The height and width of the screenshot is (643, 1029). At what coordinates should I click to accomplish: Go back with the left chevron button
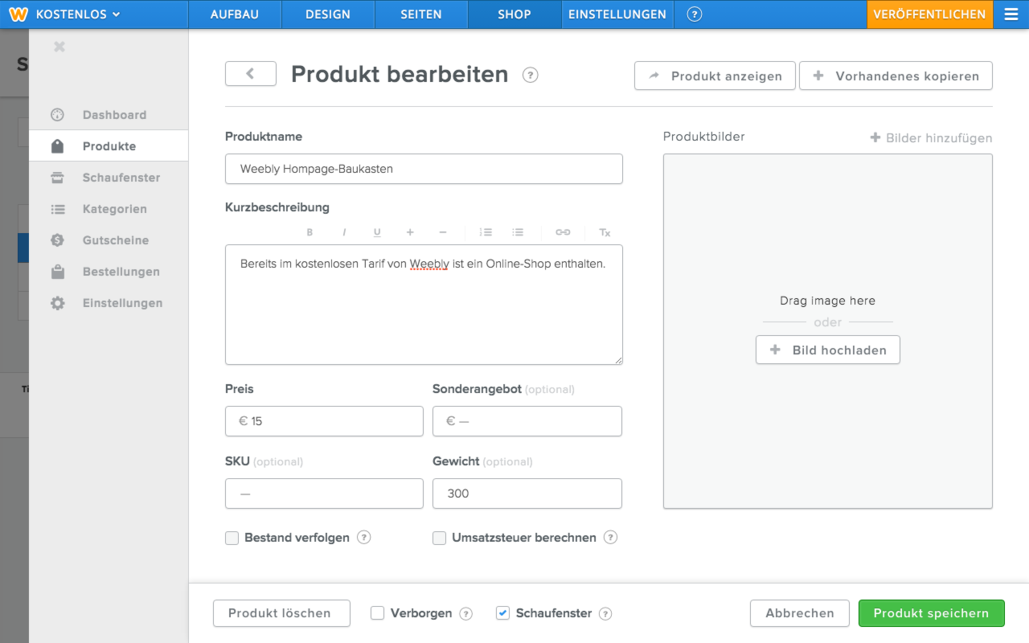coord(251,73)
